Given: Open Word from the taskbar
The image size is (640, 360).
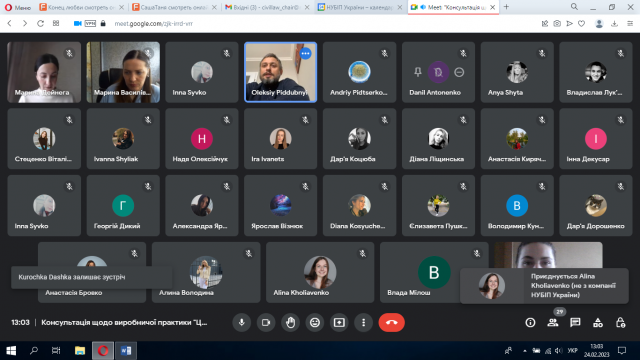Looking at the screenshot, I should 126,351.
